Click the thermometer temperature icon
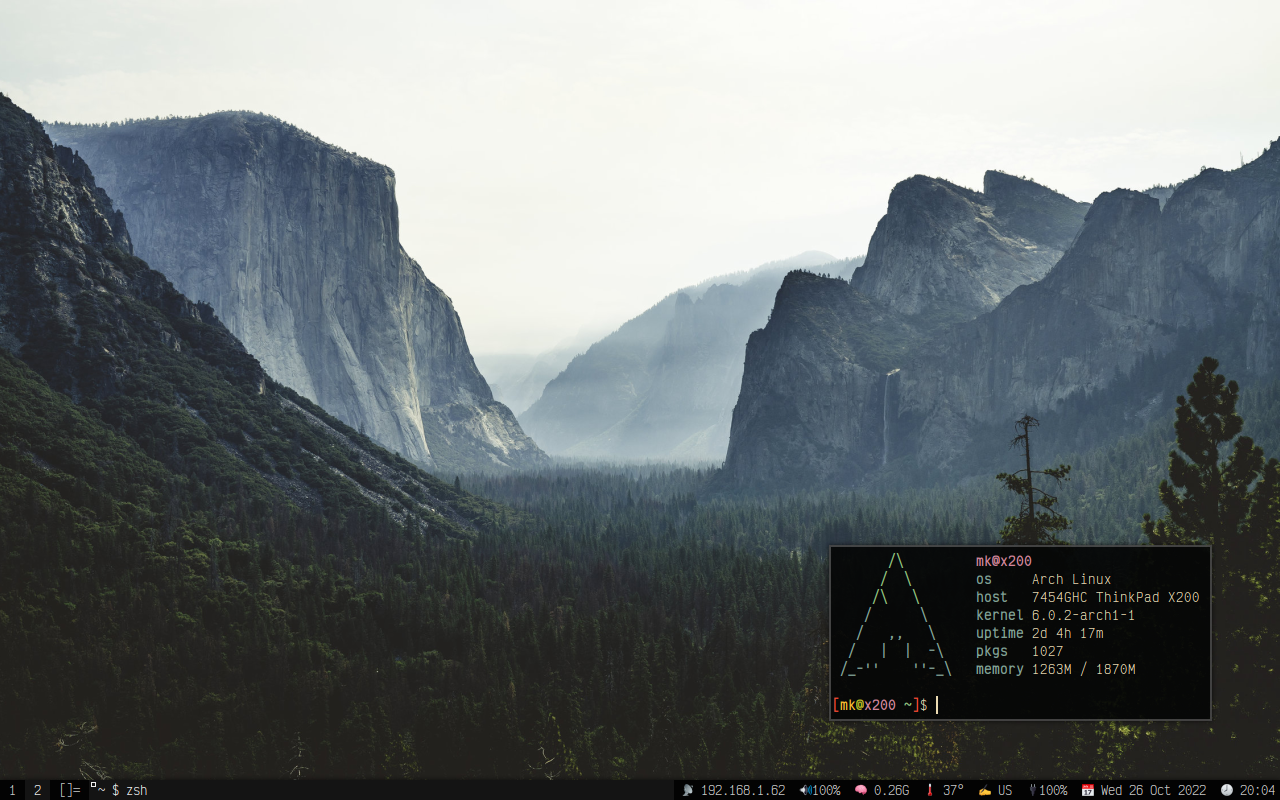The height and width of the screenshot is (800, 1280). pyautogui.click(x=930, y=790)
